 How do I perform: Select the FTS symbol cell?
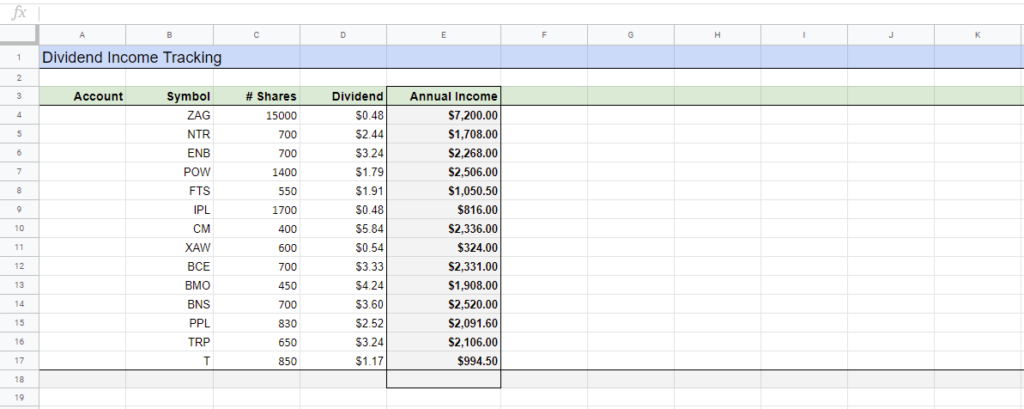(169, 191)
